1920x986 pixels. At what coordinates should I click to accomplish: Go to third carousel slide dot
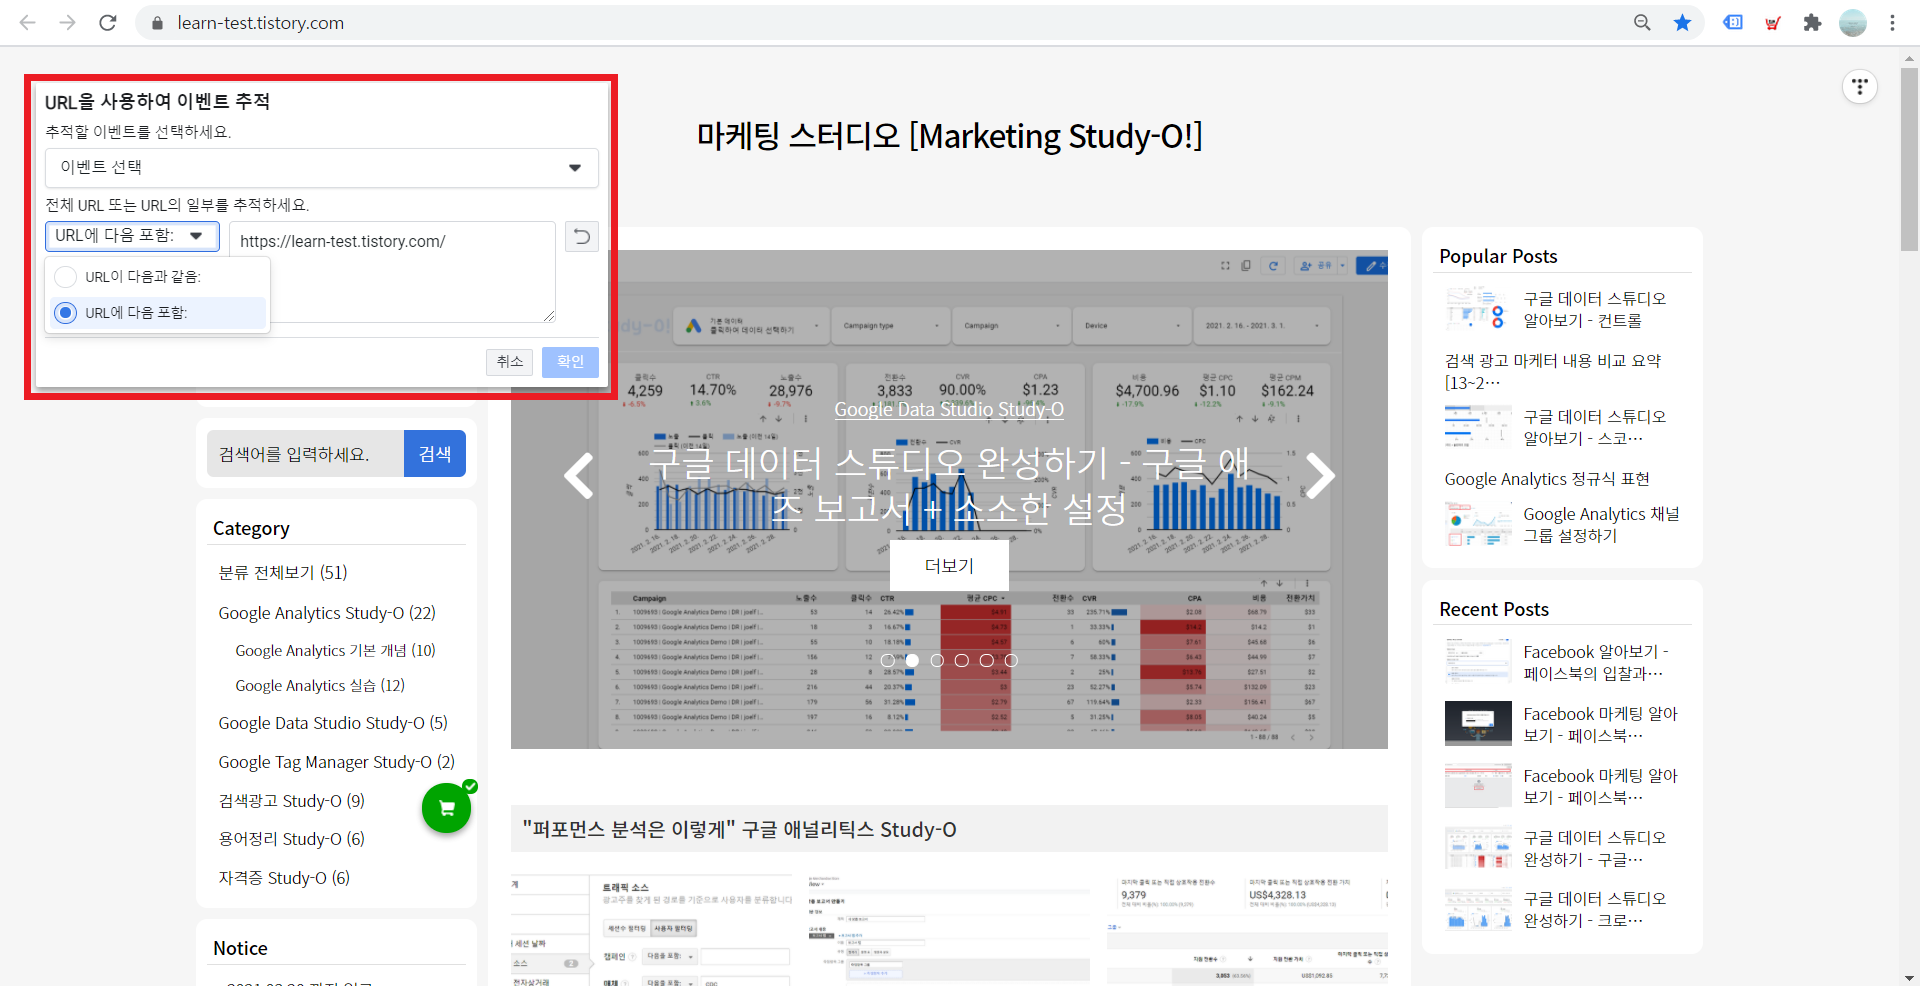[937, 660]
